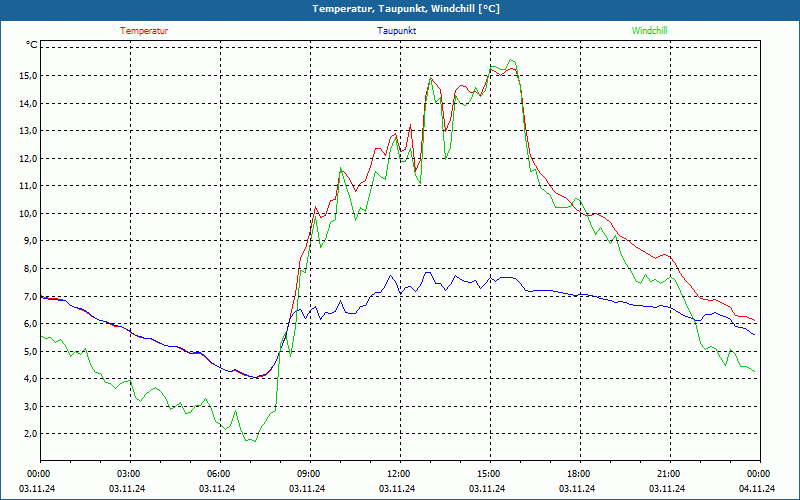This screenshot has height=500, width=800.
Task: Click the 4,0 y-axis value
Action: pos(31,379)
